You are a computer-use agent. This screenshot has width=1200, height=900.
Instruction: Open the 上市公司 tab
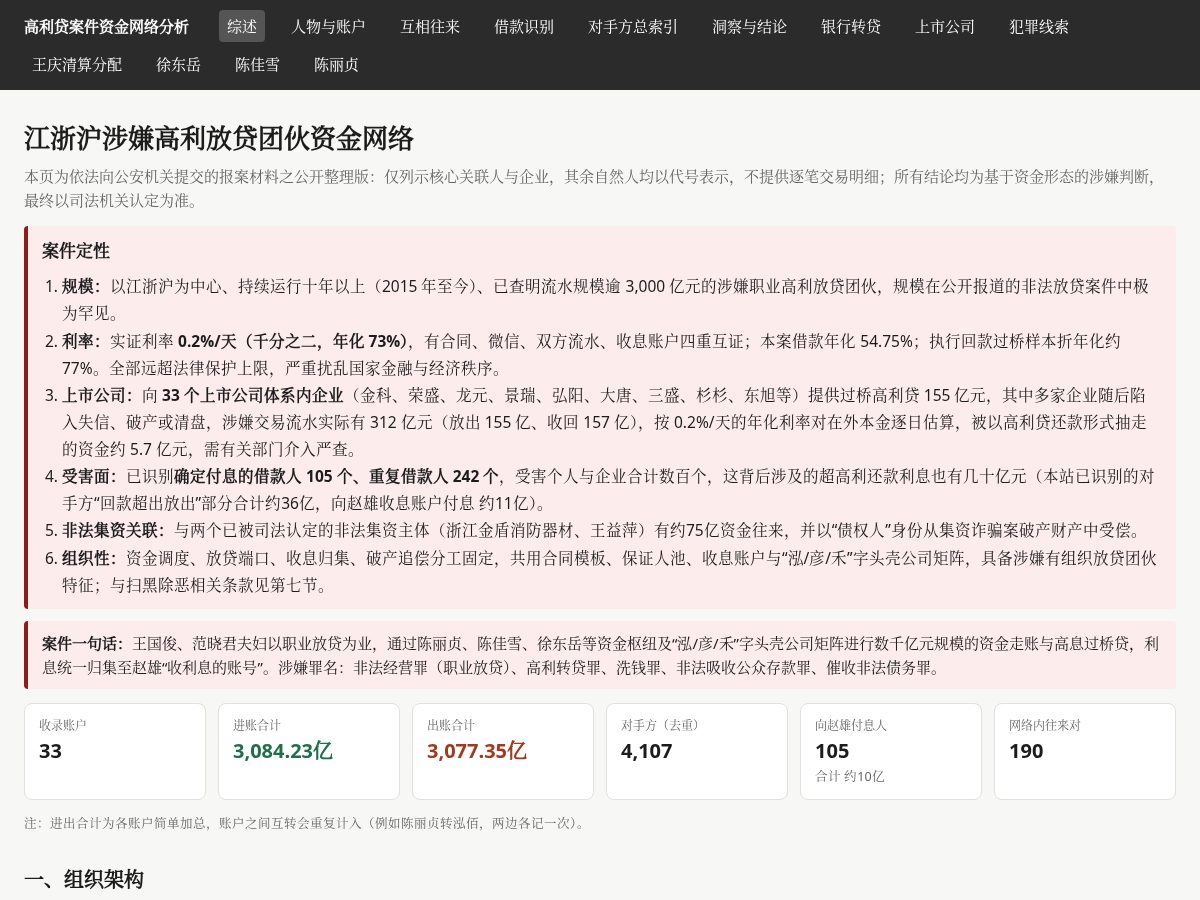(x=945, y=26)
